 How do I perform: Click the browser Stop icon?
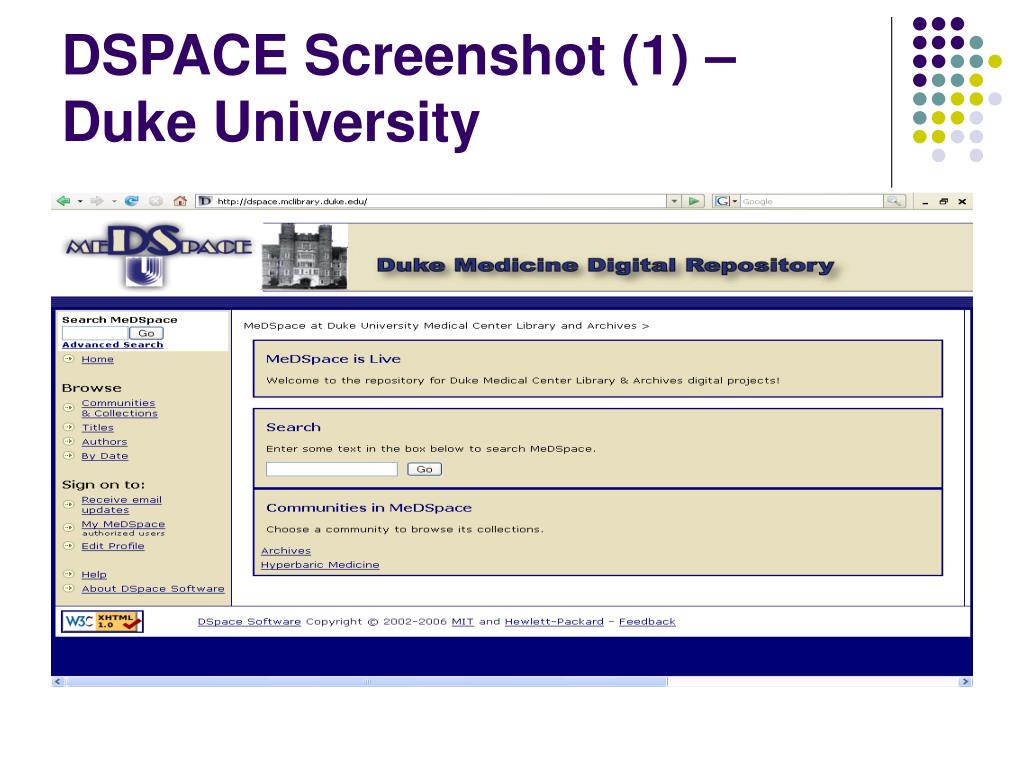tap(155, 201)
